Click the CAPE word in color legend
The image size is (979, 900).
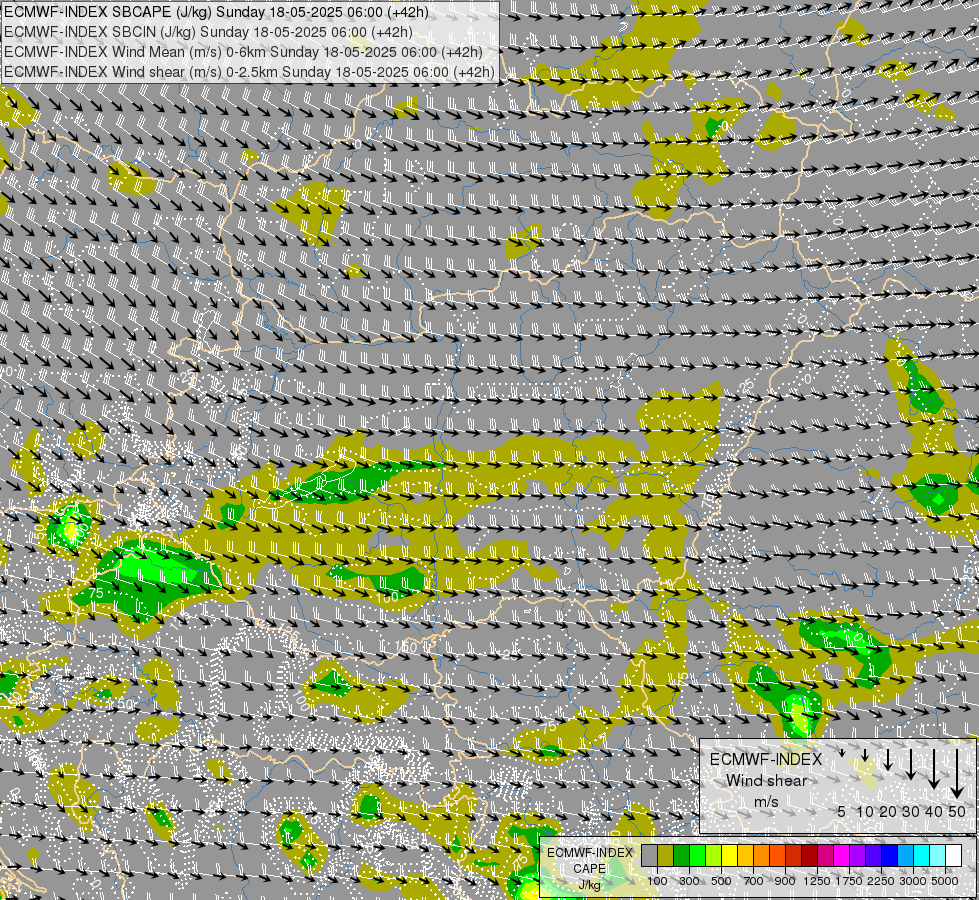(x=589, y=869)
